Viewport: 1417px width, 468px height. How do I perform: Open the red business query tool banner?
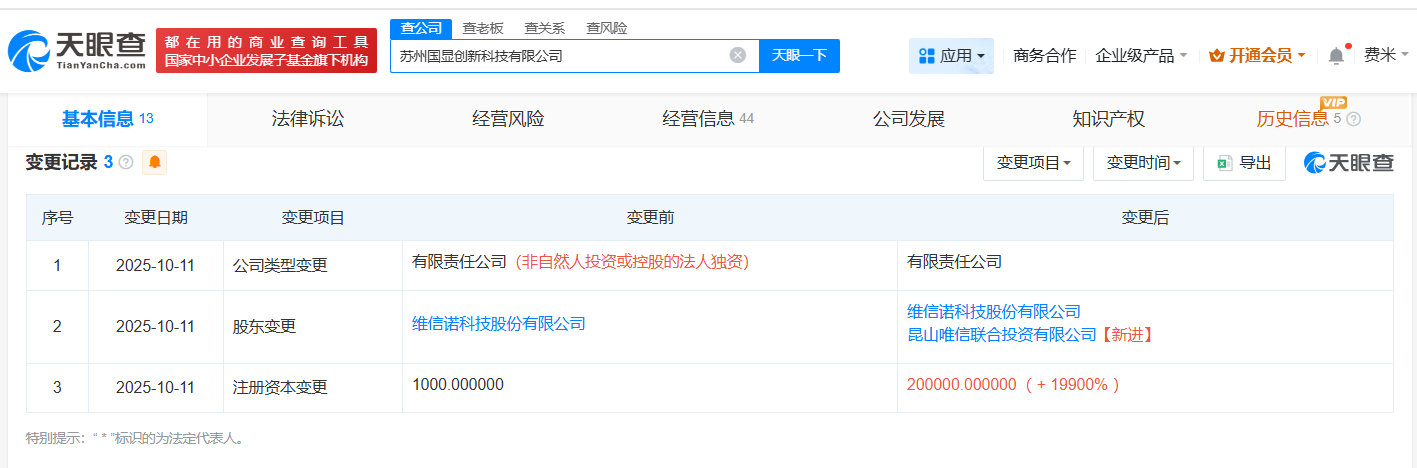(266, 50)
